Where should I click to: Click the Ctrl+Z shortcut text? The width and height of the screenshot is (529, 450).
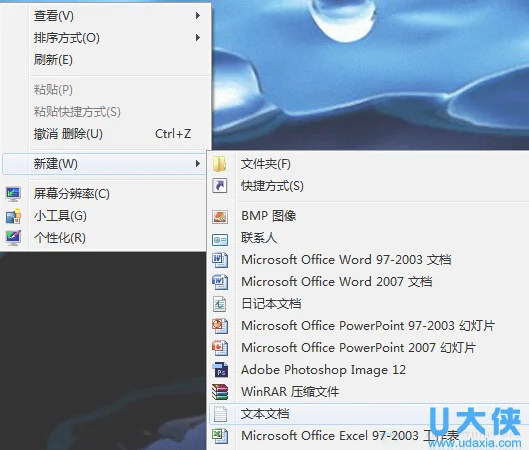(x=173, y=134)
